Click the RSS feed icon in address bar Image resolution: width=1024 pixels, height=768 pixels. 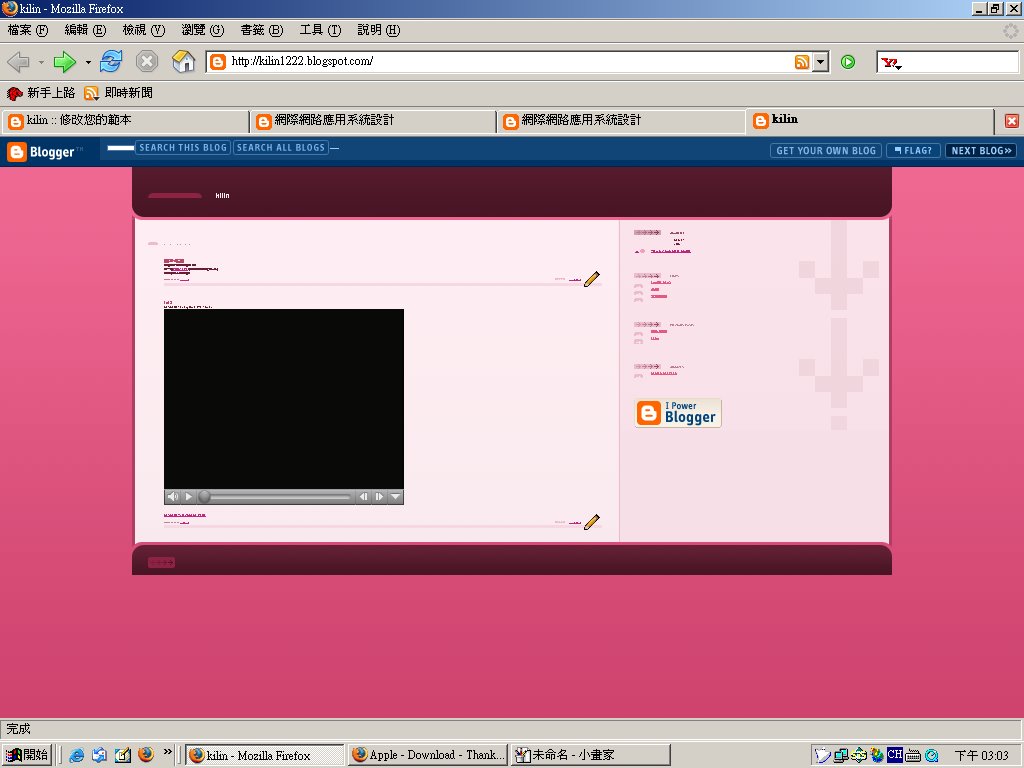pos(802,62)
